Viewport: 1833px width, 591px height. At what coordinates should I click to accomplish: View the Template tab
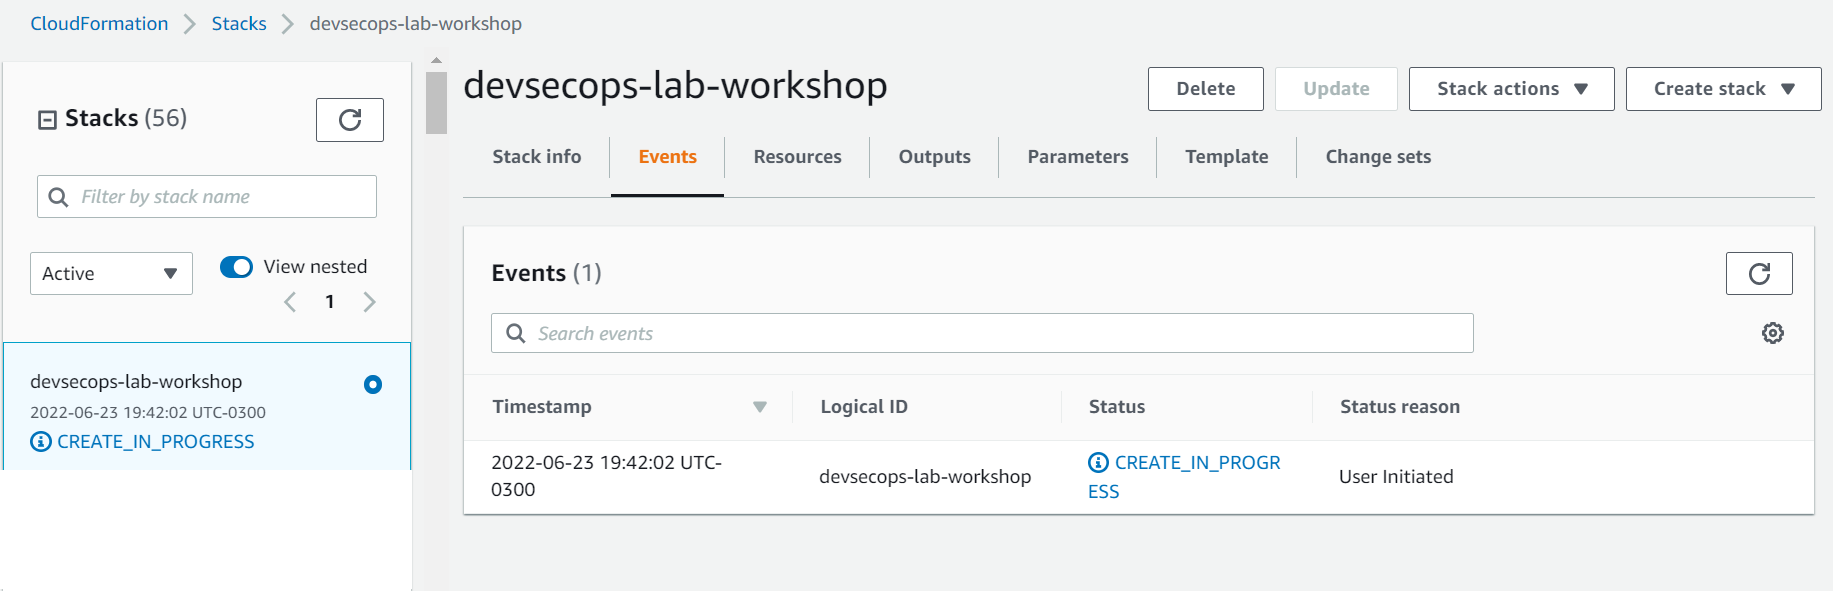coord(1226,157)
